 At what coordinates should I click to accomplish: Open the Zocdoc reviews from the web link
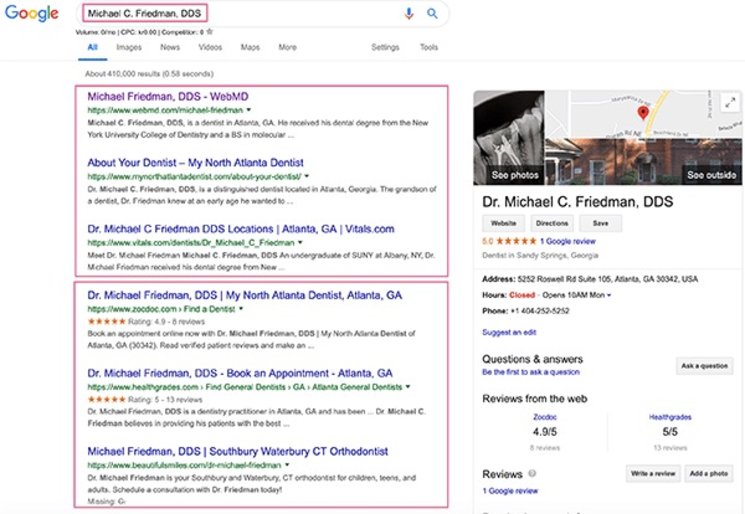point(544,417)
